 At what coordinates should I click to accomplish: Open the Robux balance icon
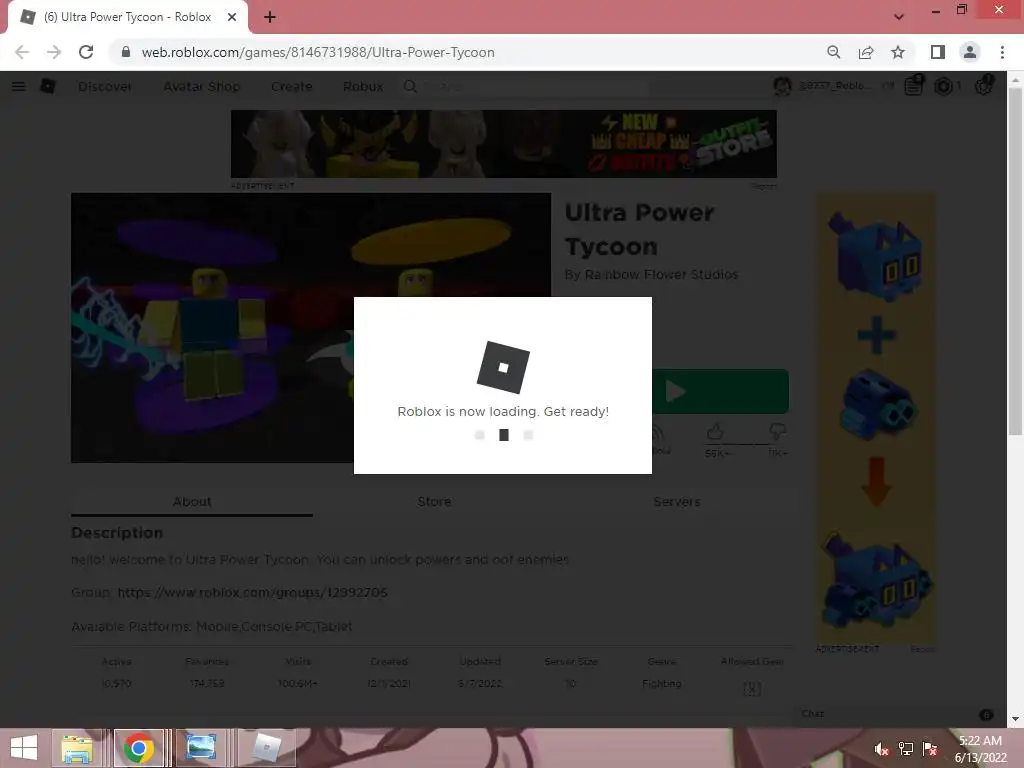click(x=943, y=86)
